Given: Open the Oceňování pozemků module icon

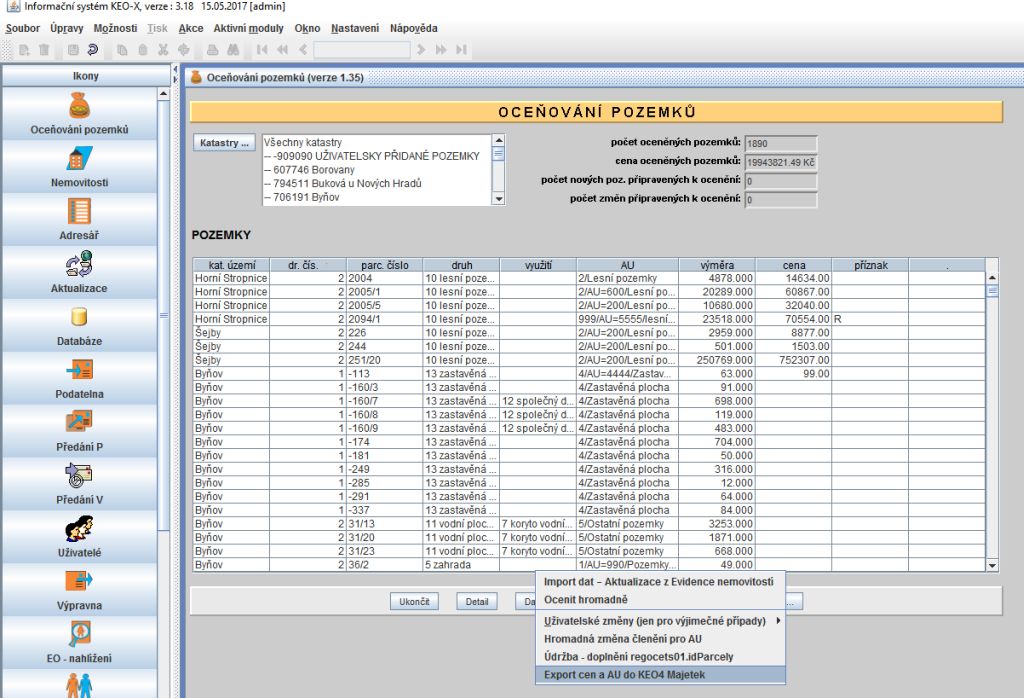Looking at the screenshot, I should coord(79,105).
